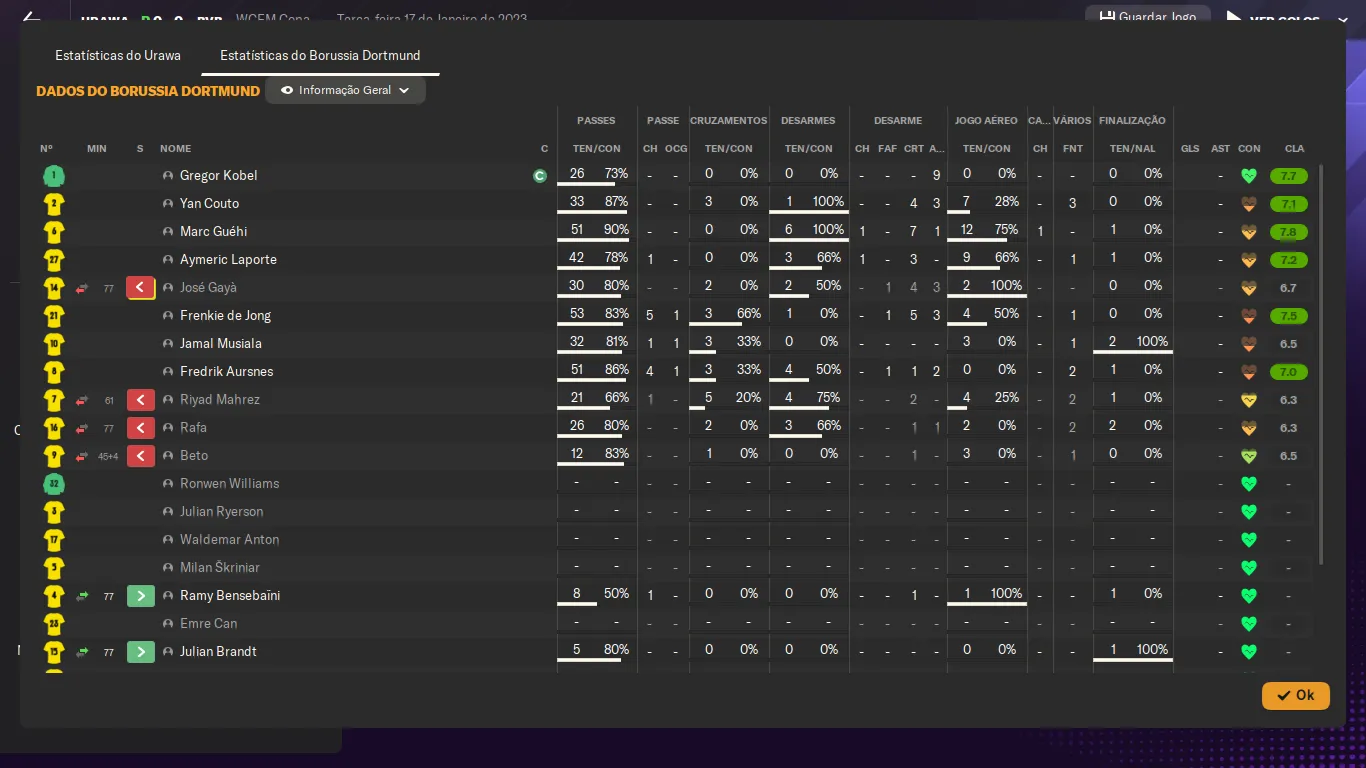Click Frenkie de Jong's number 21 shirt icon
The height and width of the screenshot is (768, 1366).
pyautogui.click(x=54, y=316)
